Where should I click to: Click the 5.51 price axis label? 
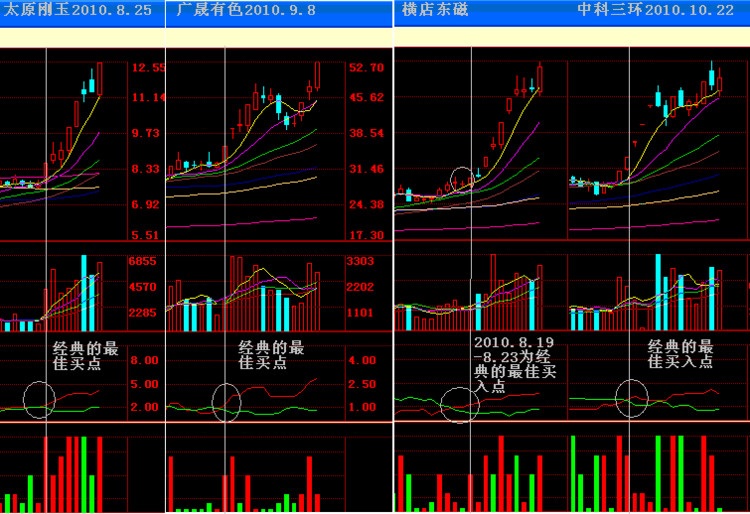coord(145,235)
